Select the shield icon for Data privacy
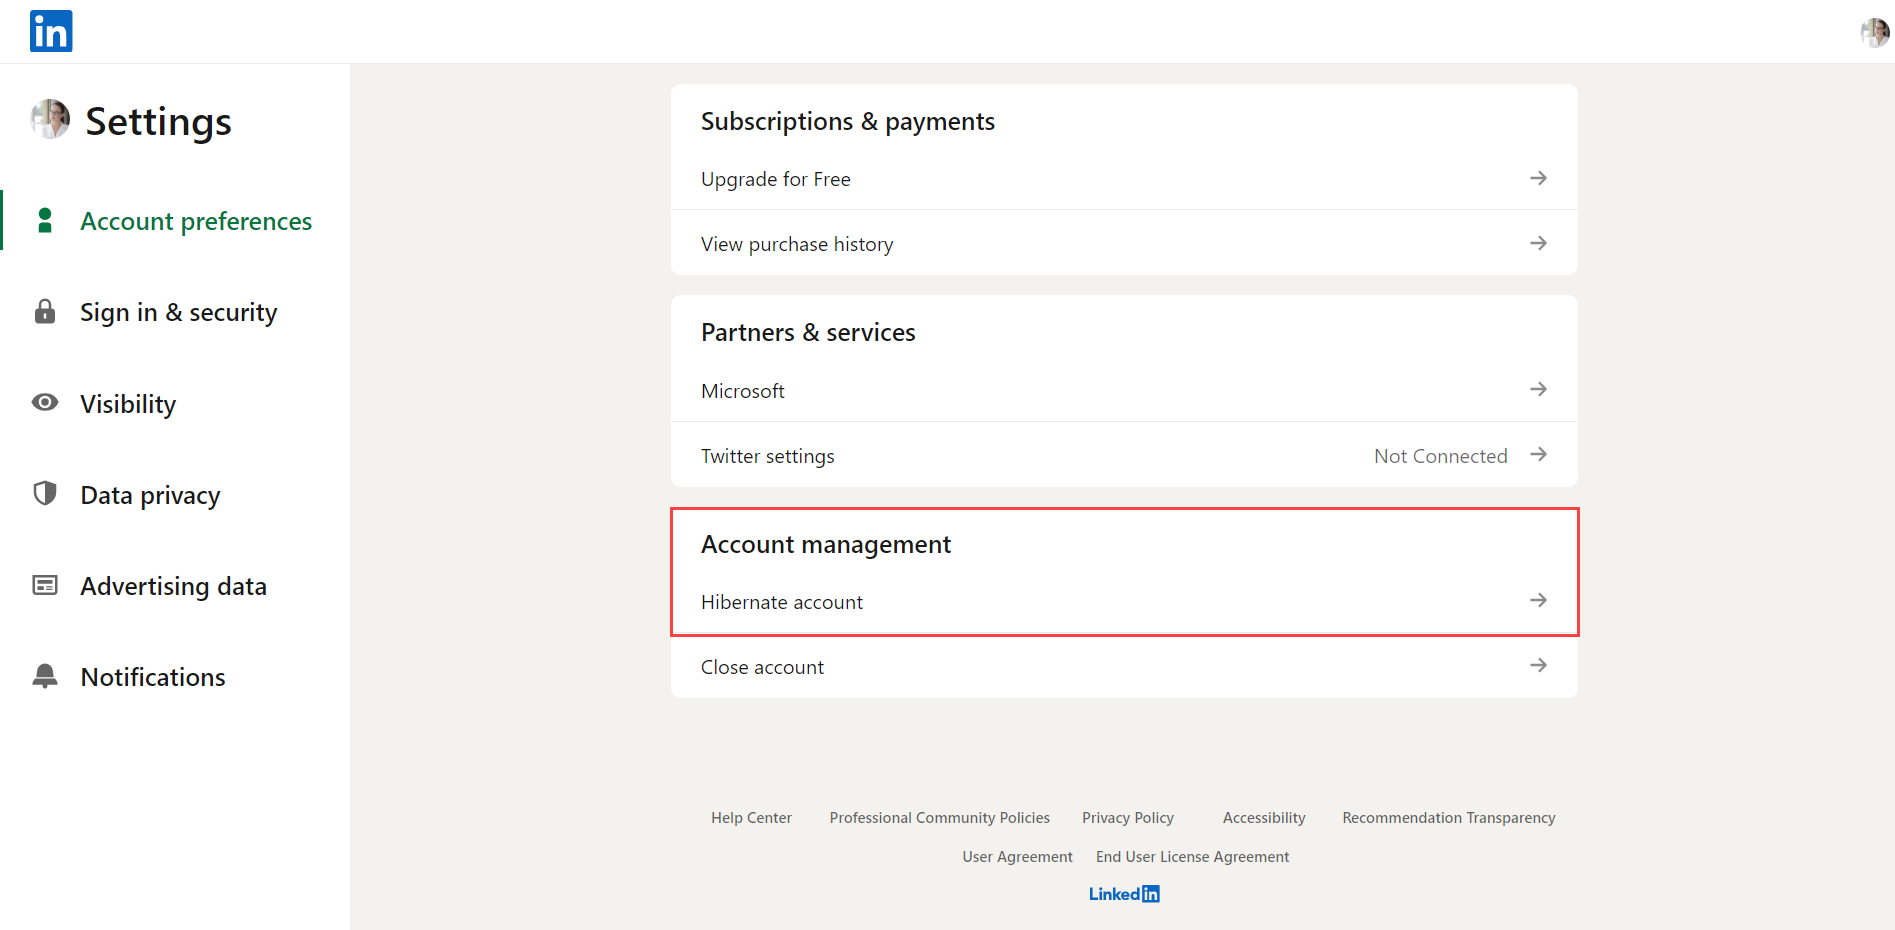Viewport: 1895px width, 930px height. tap(44, 493)
